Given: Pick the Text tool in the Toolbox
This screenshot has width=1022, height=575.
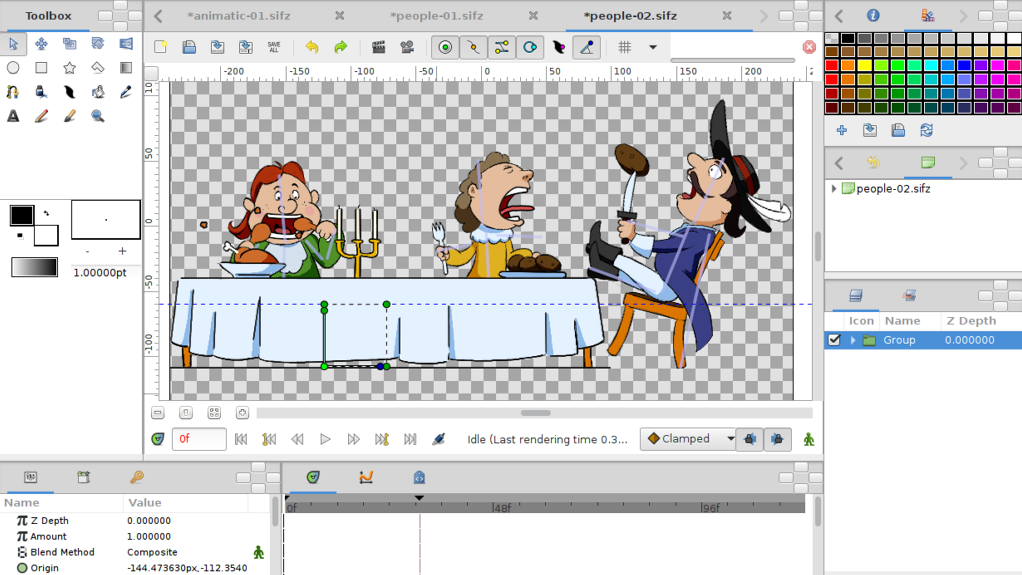Looking at the screenshot, I should (x=13, y=116).
